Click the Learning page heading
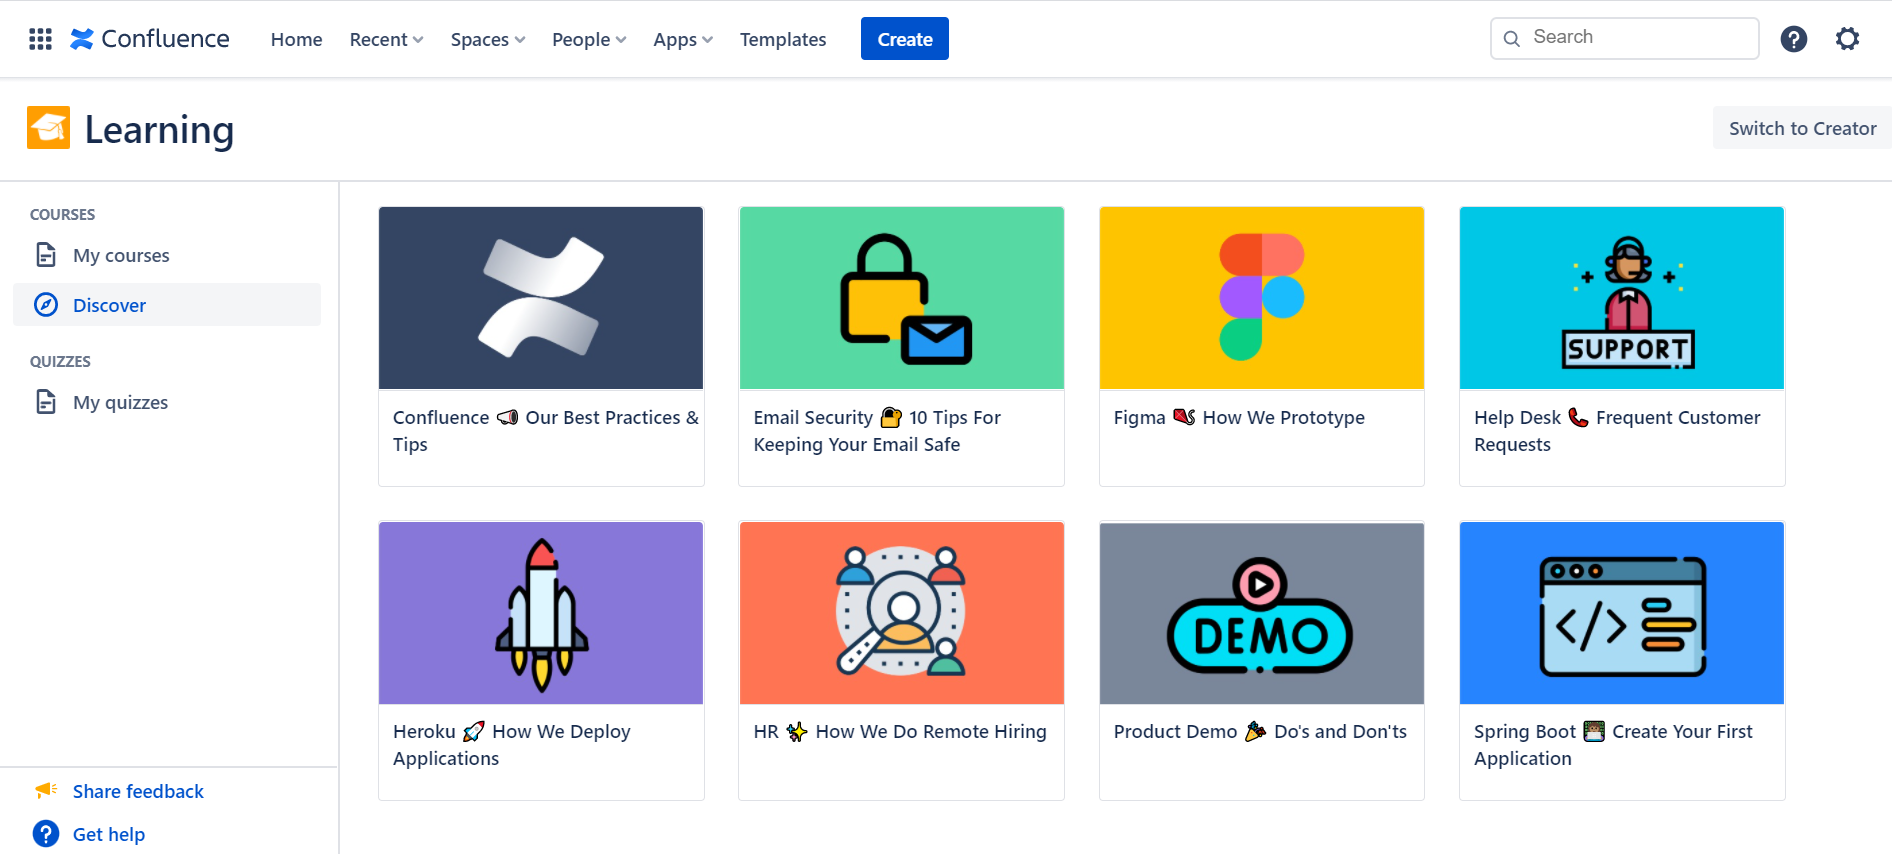The height and width of the screenshot is (854, 1892). point(159,130)
